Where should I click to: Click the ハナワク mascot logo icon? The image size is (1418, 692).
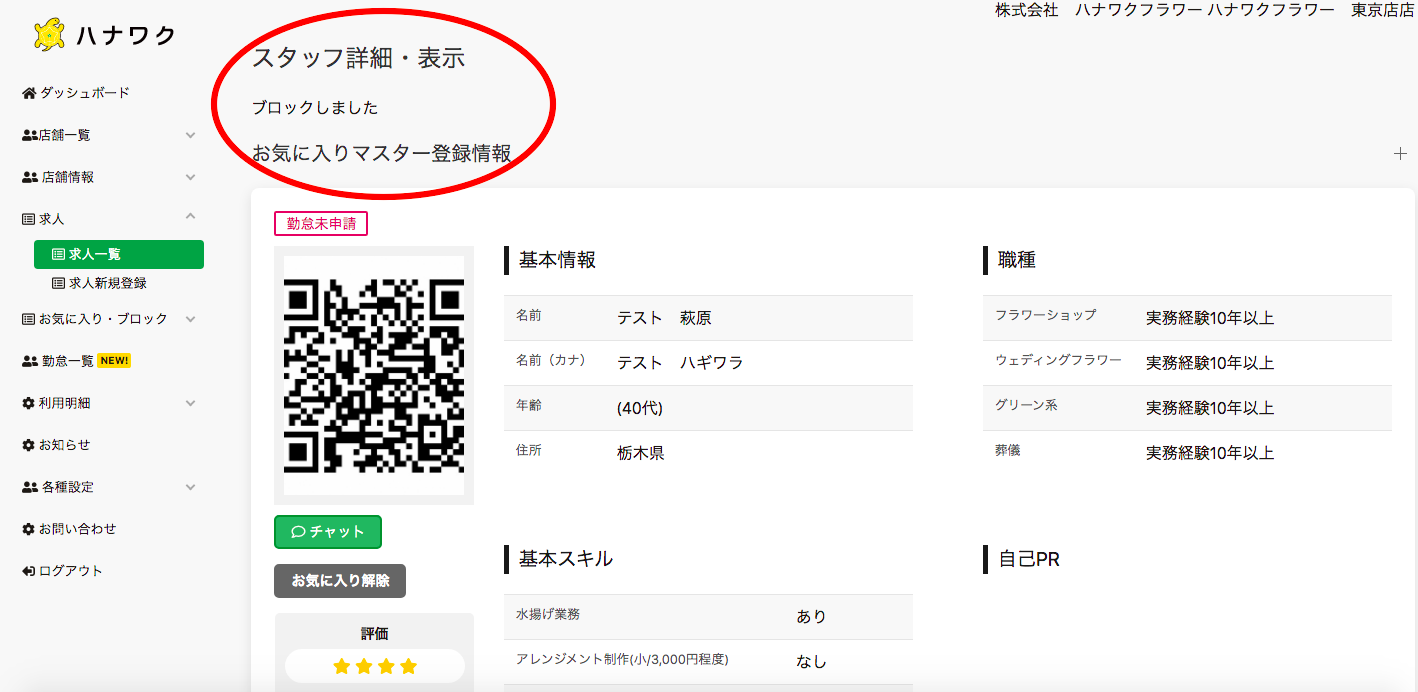49,35
